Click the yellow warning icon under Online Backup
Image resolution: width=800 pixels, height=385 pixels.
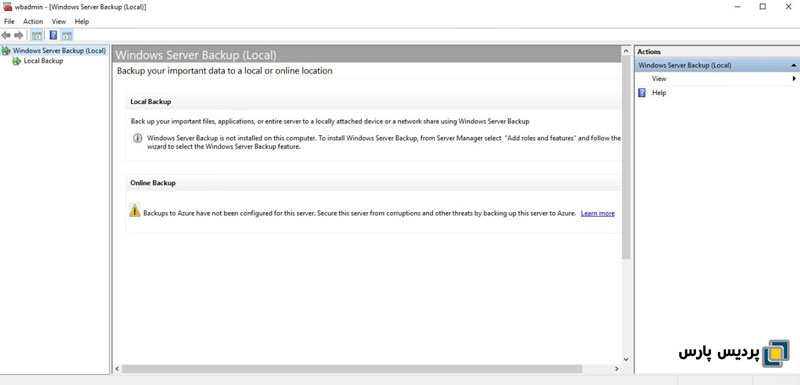pyautogui.click(x=135, y=210)
